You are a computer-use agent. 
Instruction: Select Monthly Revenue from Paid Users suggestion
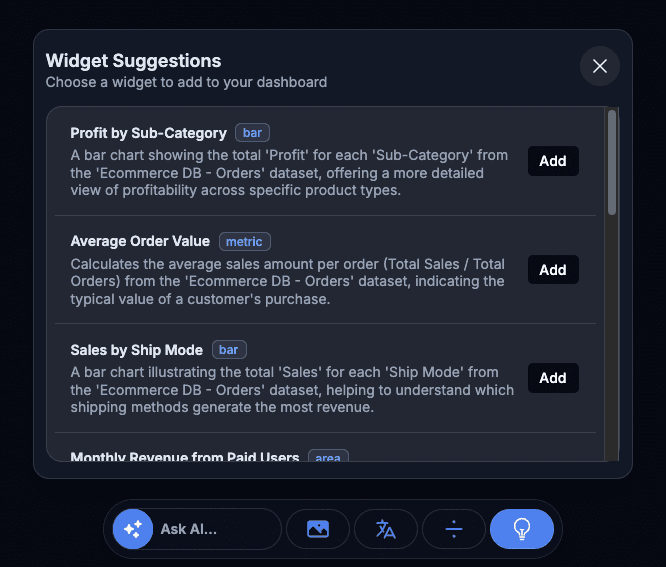185,457
